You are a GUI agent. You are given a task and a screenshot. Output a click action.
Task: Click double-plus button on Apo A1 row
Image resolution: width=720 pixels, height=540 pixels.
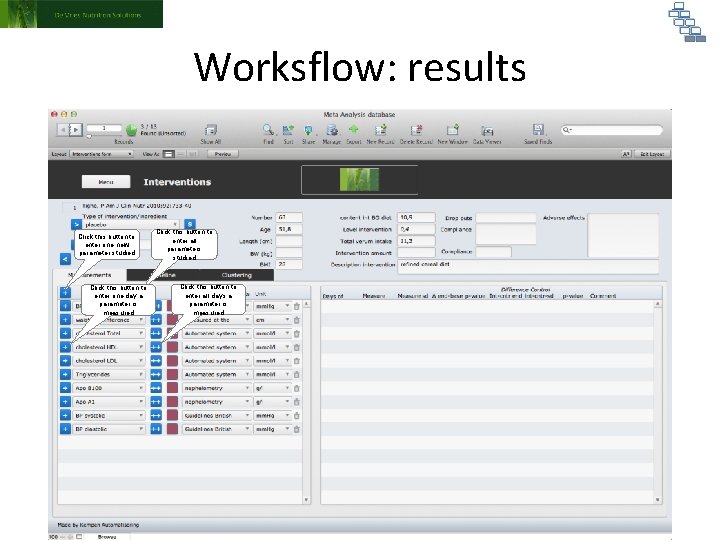tap(156, 402)
